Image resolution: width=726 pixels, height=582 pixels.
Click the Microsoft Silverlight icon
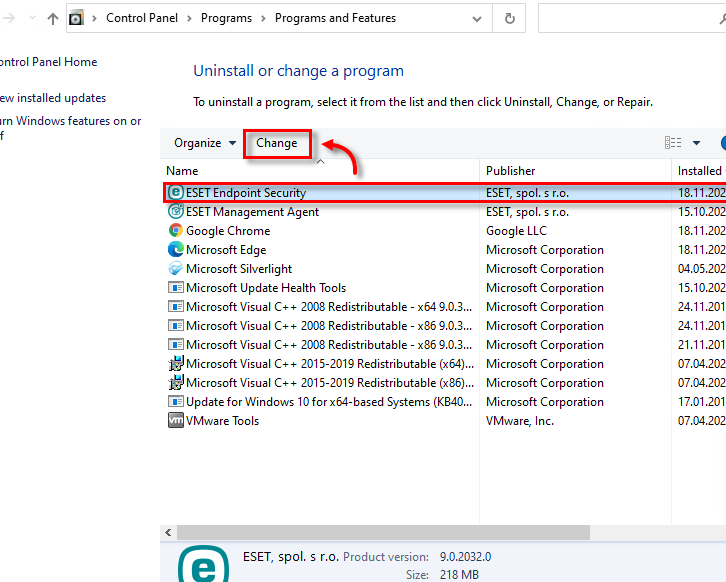pos(176,269)
